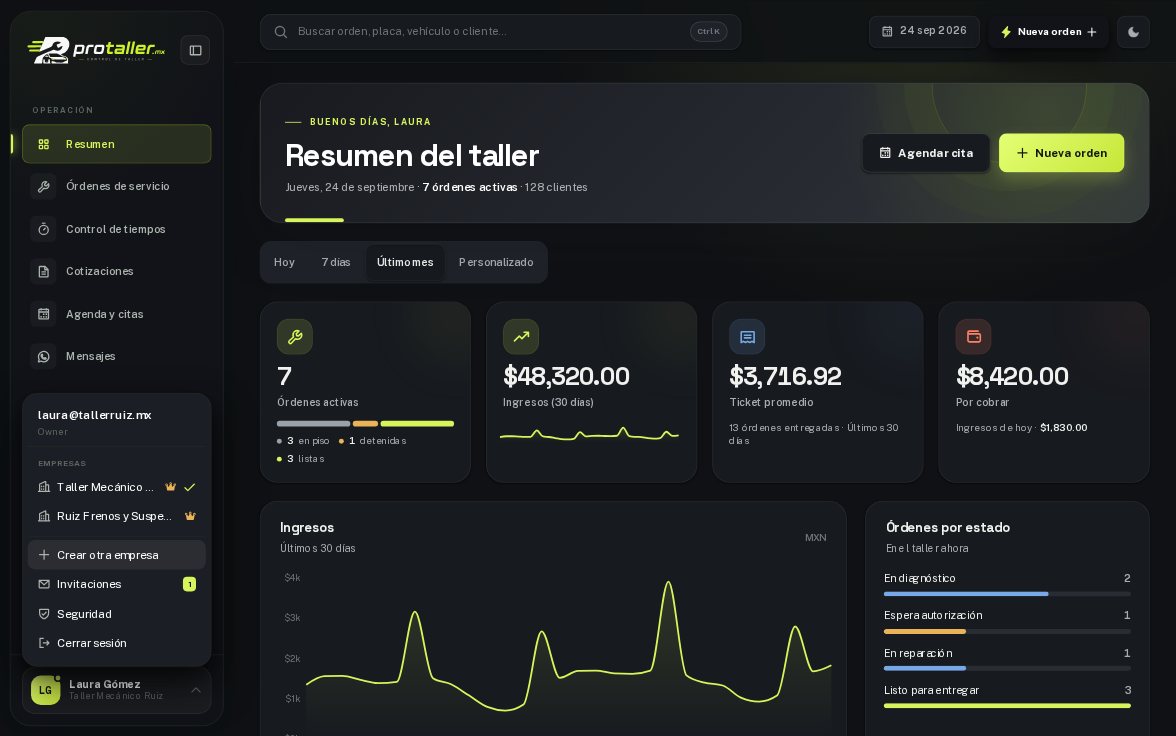Click the Agendar cita button

click(x=926, y=153)
